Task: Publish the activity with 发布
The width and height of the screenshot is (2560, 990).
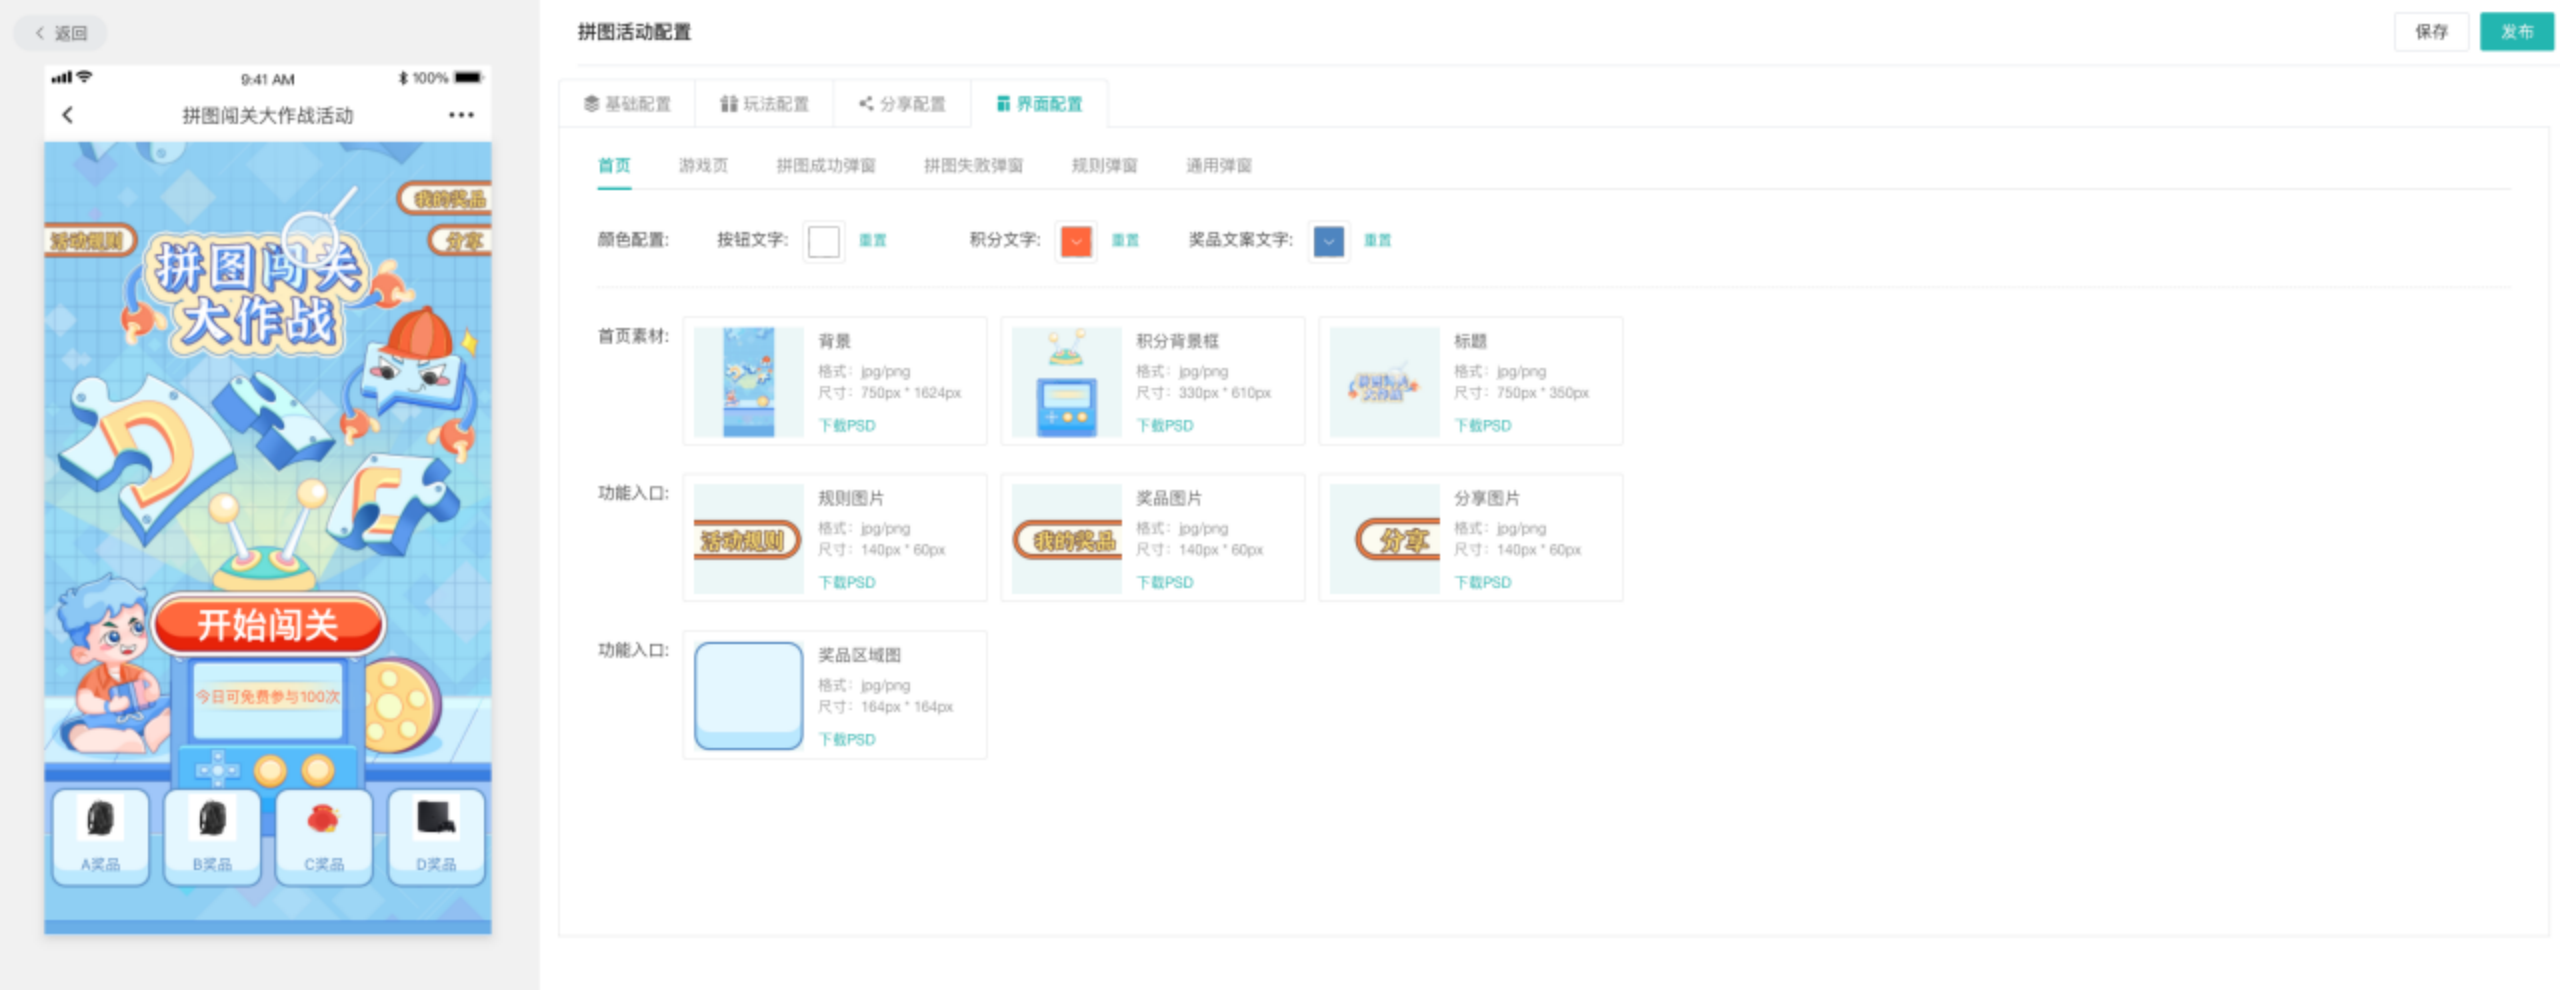Action: pos(2517,32)
